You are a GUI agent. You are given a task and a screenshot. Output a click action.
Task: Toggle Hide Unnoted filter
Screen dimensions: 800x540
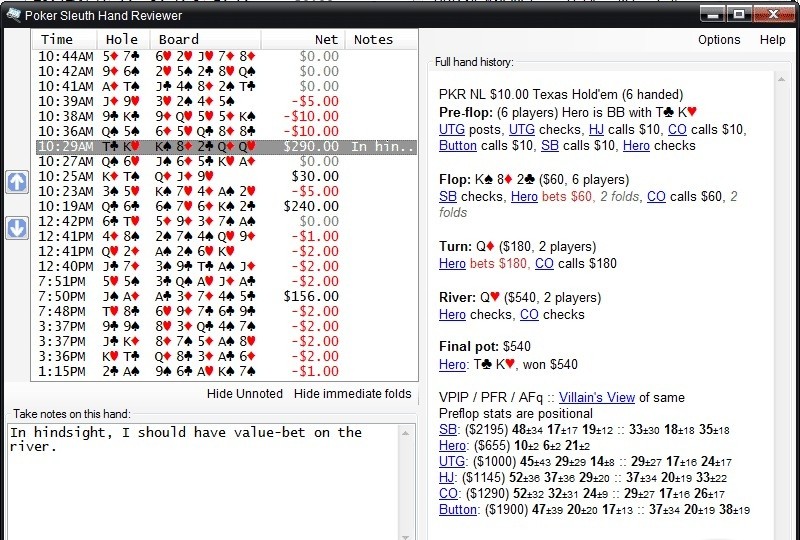[x=245, y=394]
